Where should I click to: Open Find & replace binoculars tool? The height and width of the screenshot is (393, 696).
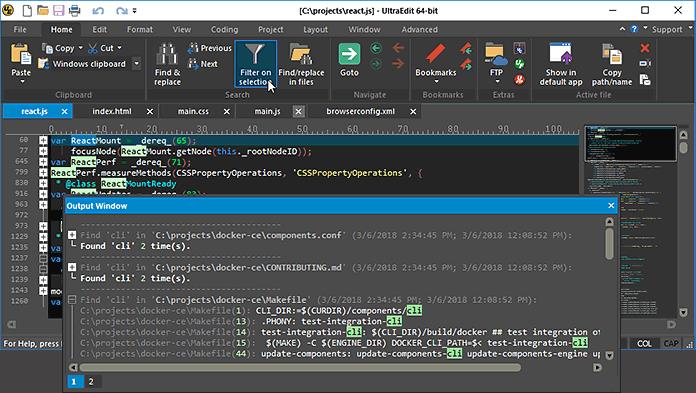(167, 64)
